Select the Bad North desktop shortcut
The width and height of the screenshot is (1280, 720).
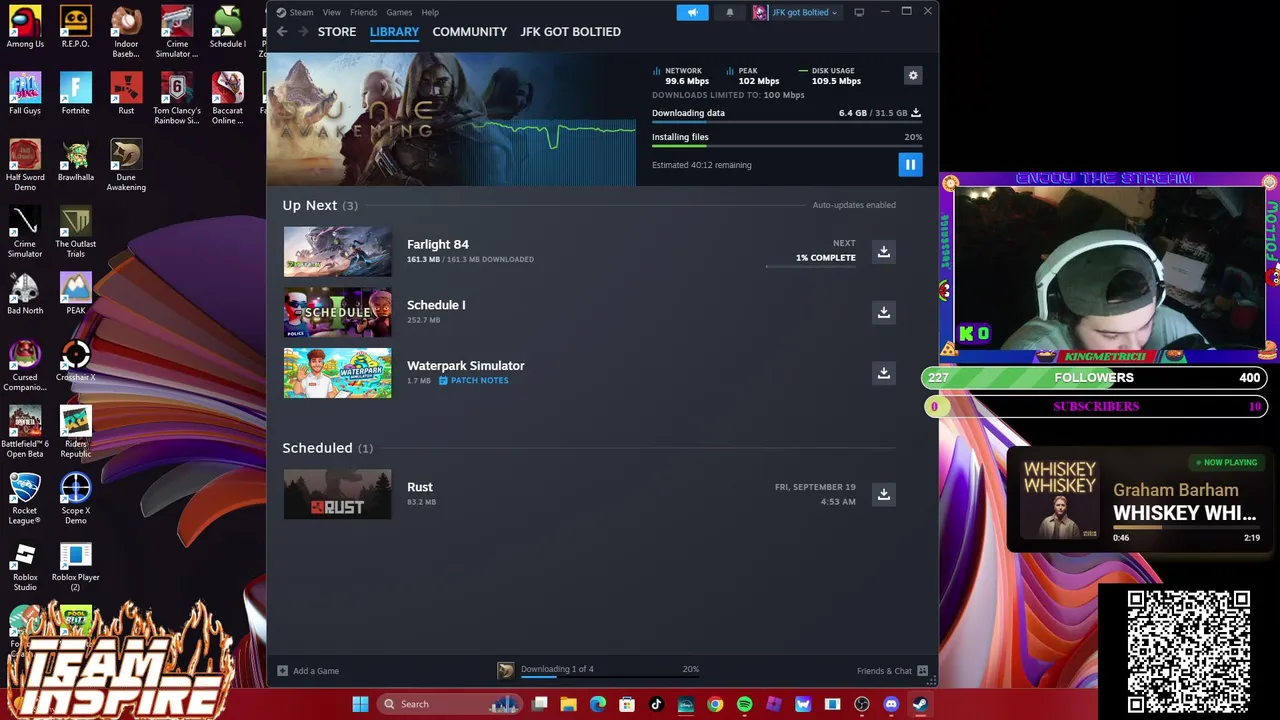[x=25, y=294]
